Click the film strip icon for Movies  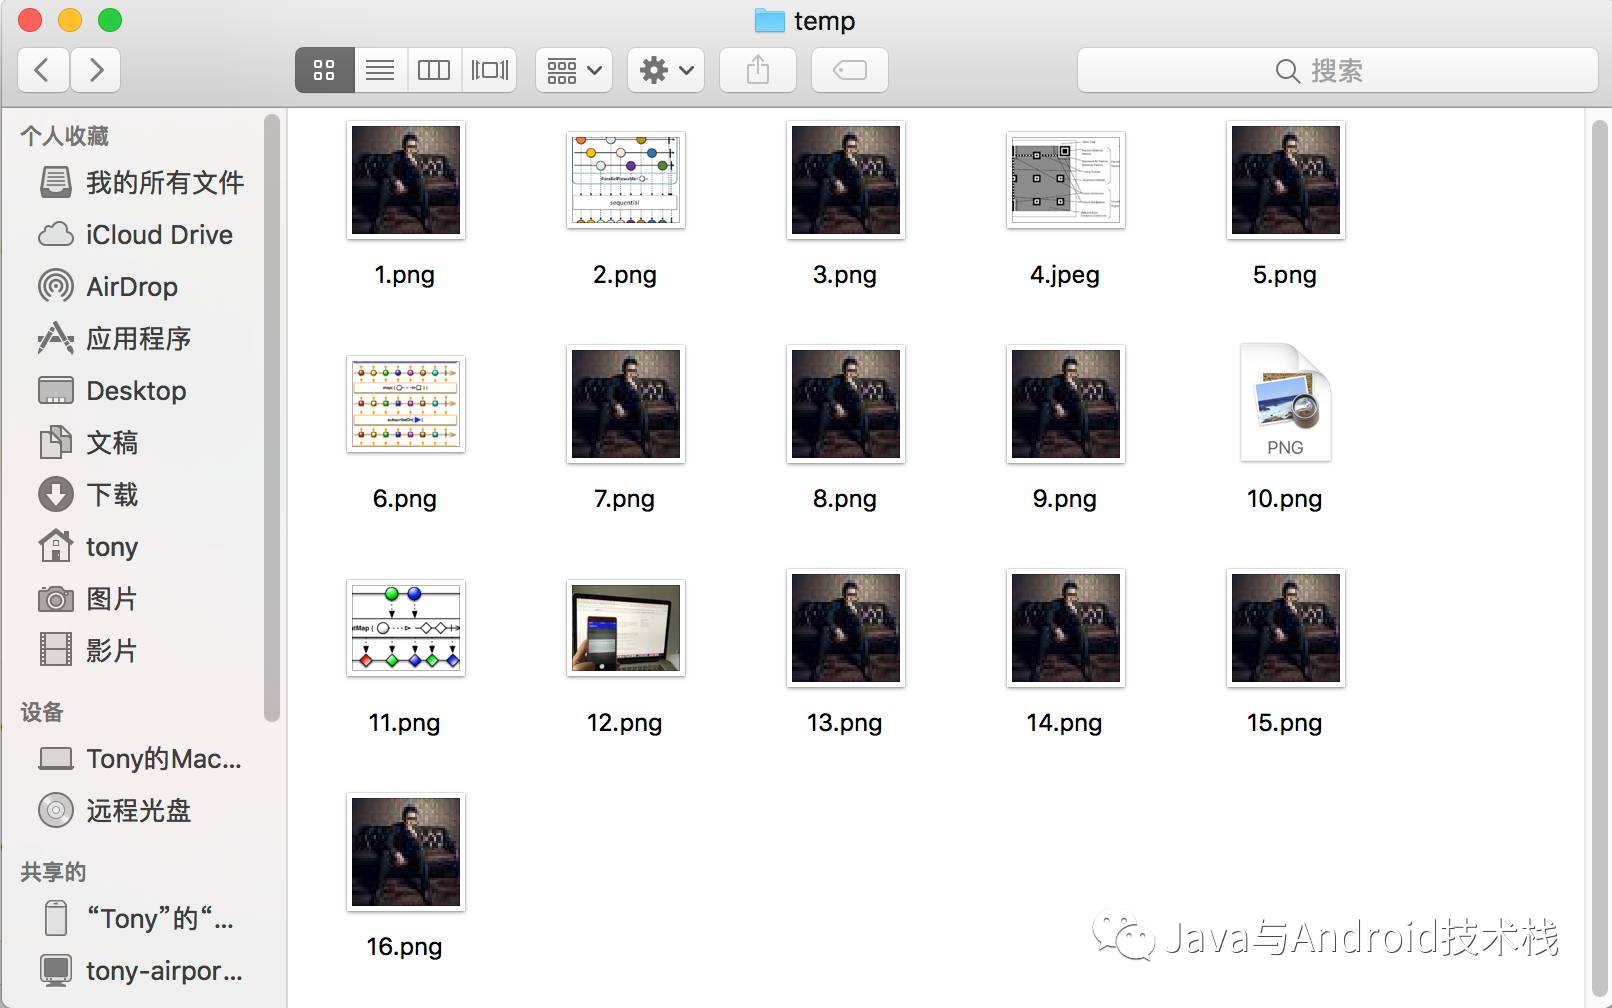55,650
